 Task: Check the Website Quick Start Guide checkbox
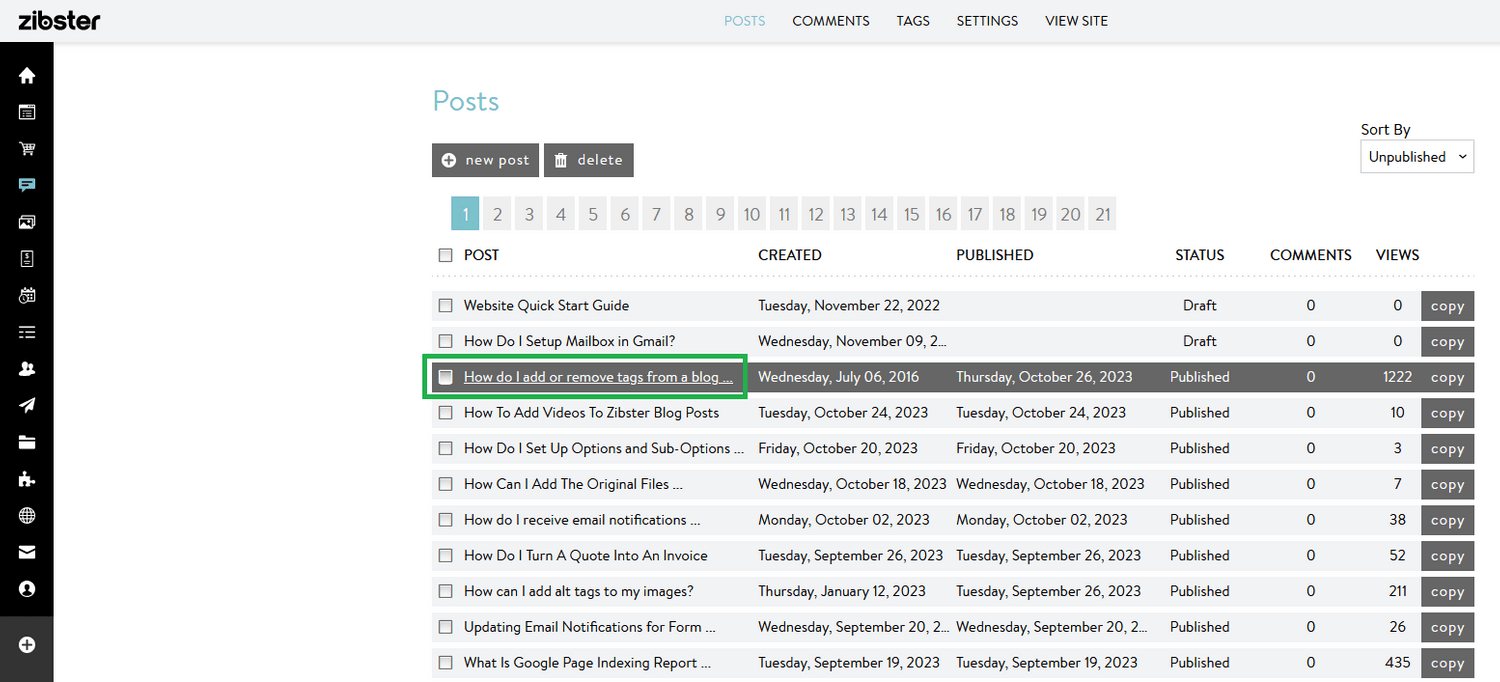pyautogui.click(x=445, y=305)
